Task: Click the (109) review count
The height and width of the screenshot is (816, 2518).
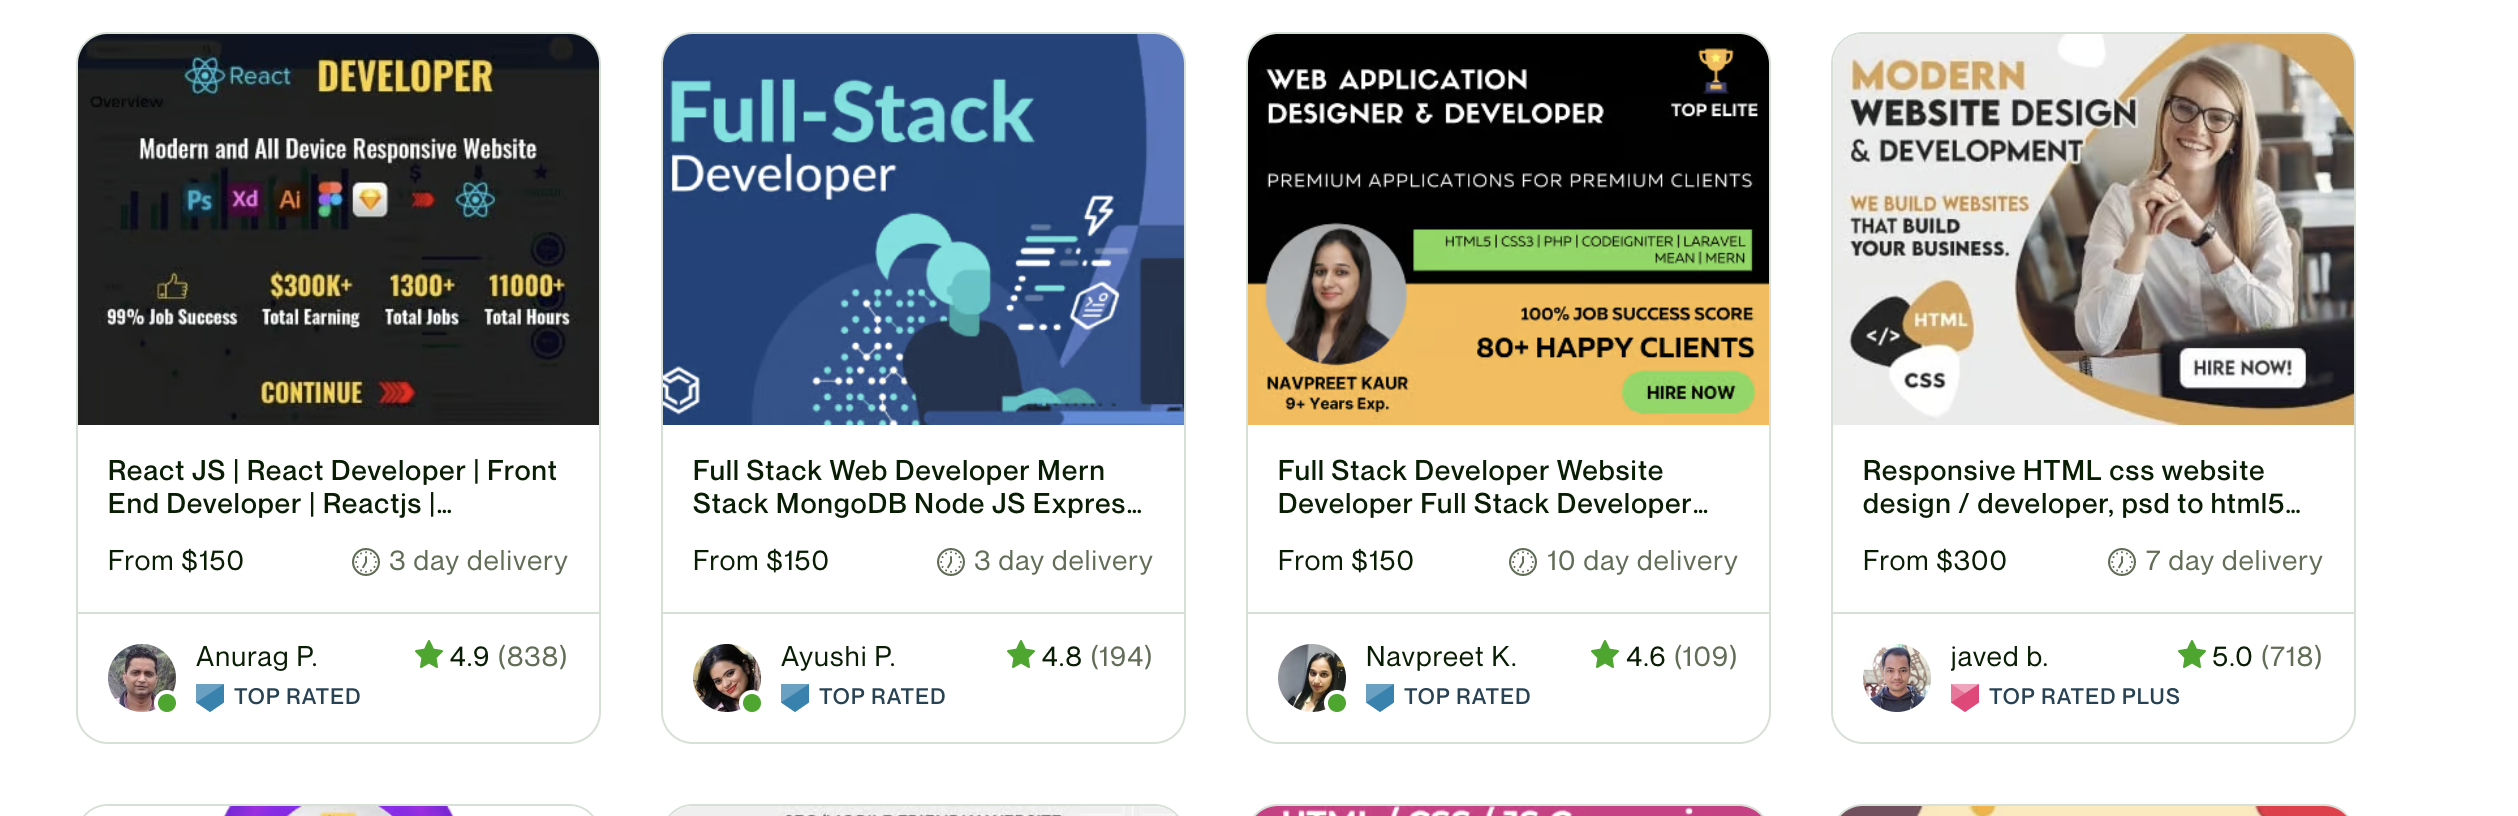Action: pos(1705,657)
